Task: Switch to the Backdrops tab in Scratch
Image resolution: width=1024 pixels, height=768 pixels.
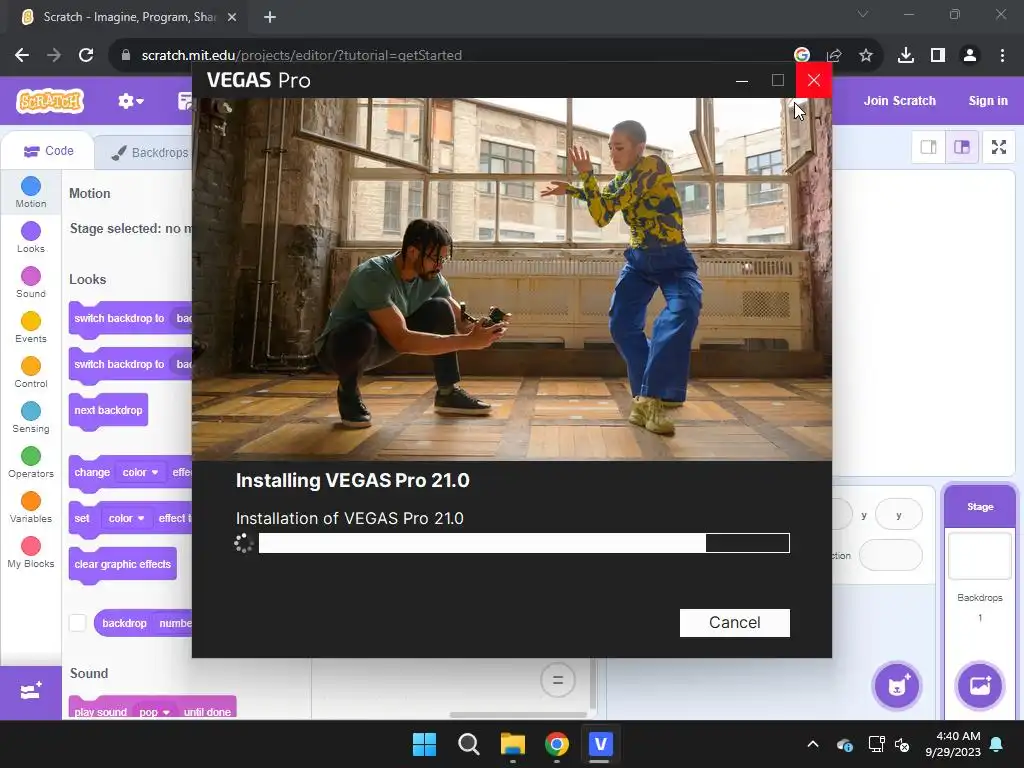Action: (150, 152)
